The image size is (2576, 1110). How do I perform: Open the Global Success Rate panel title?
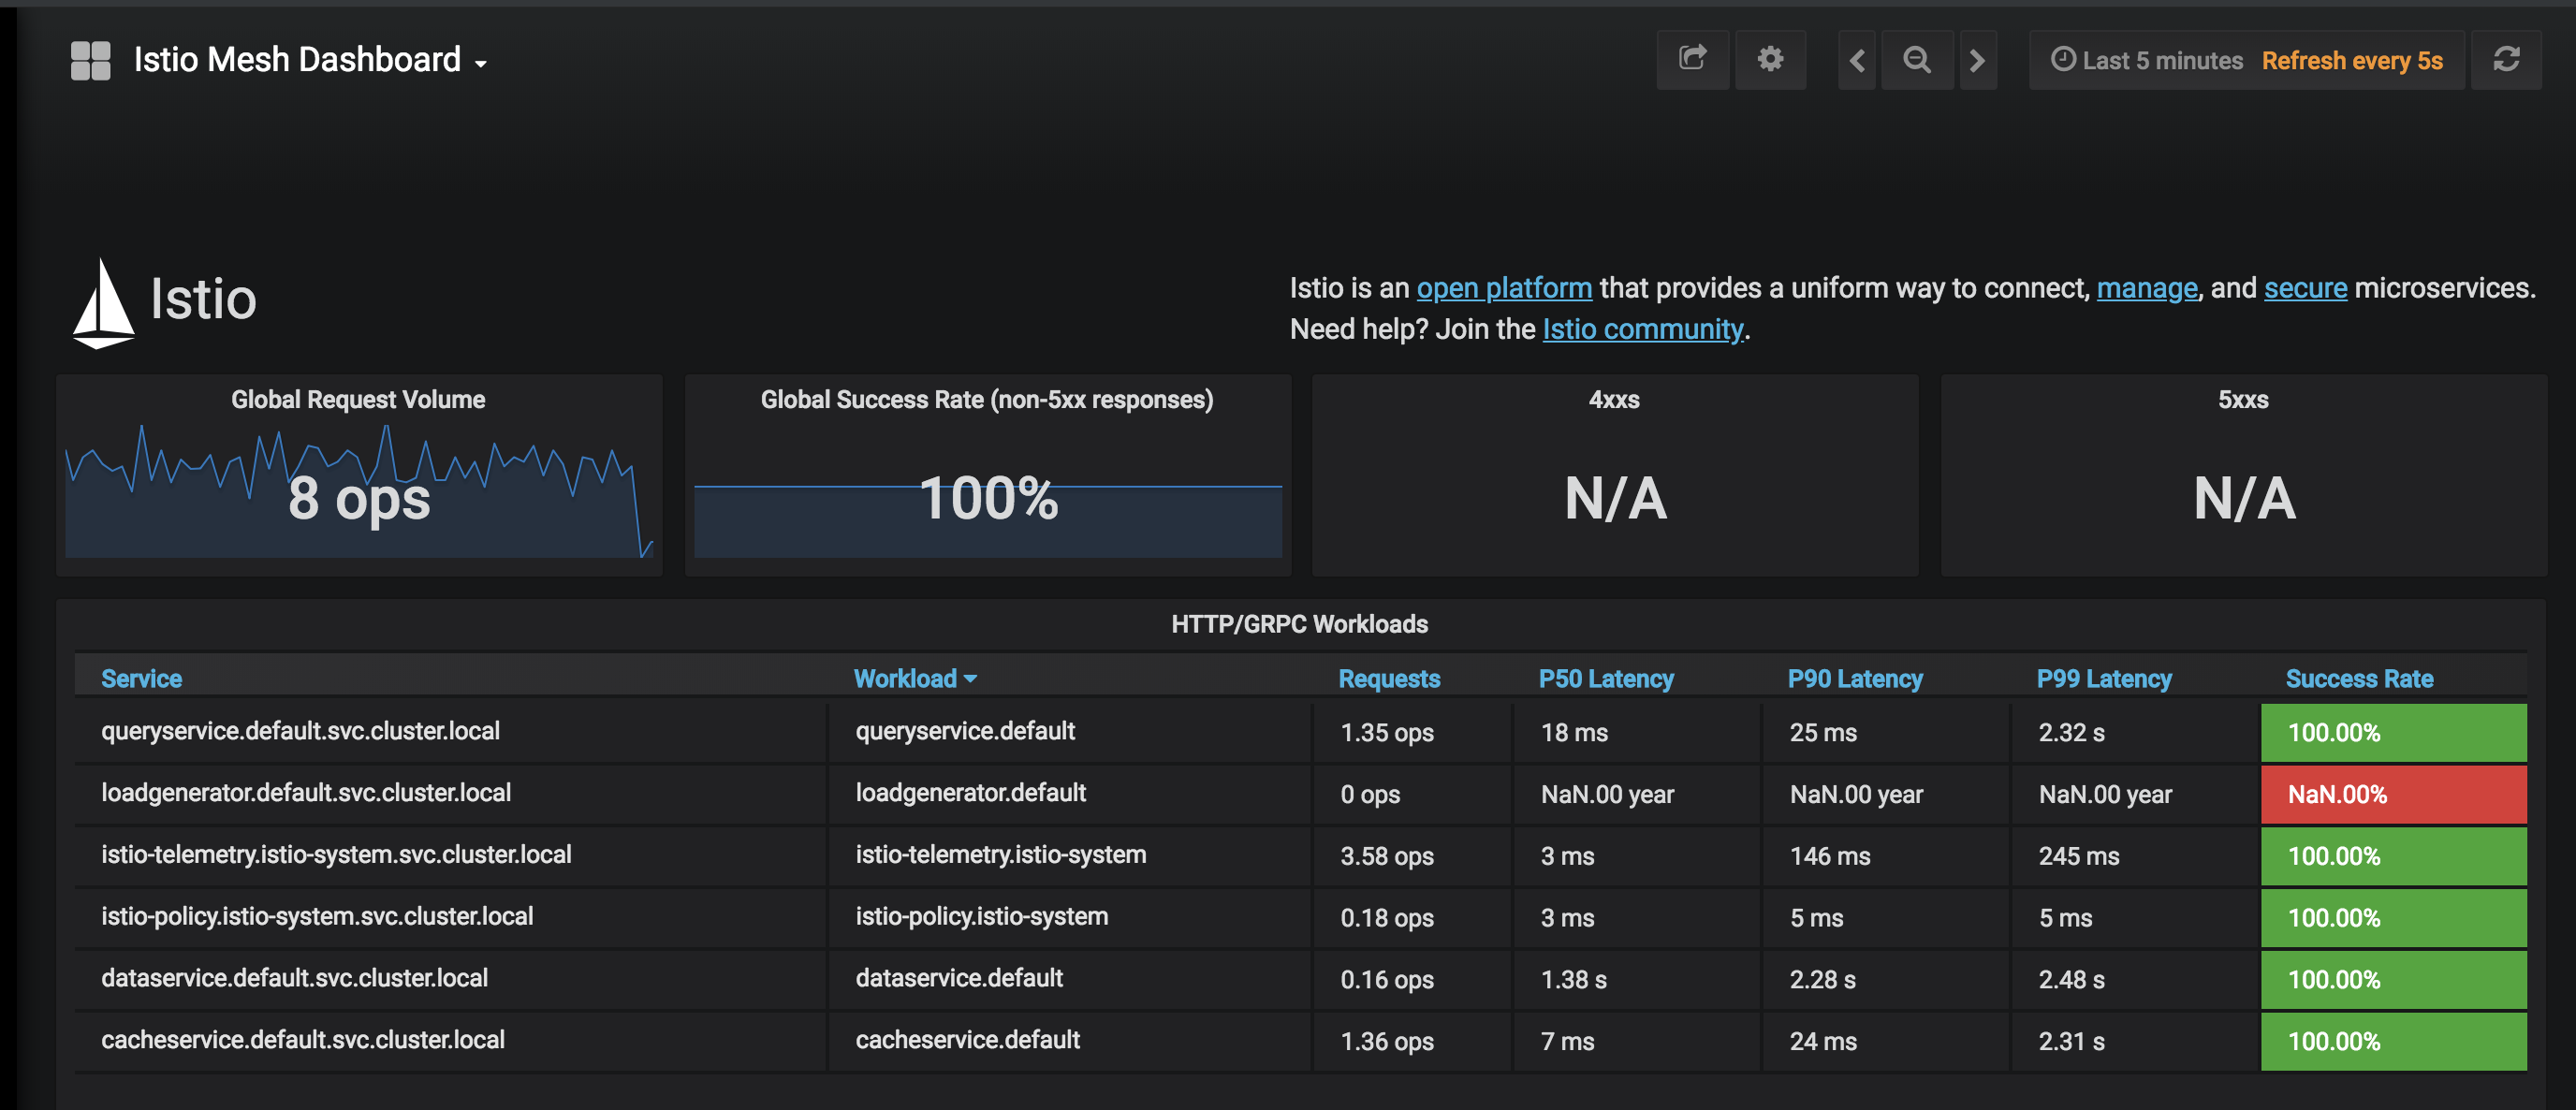[x=987, y=399]
